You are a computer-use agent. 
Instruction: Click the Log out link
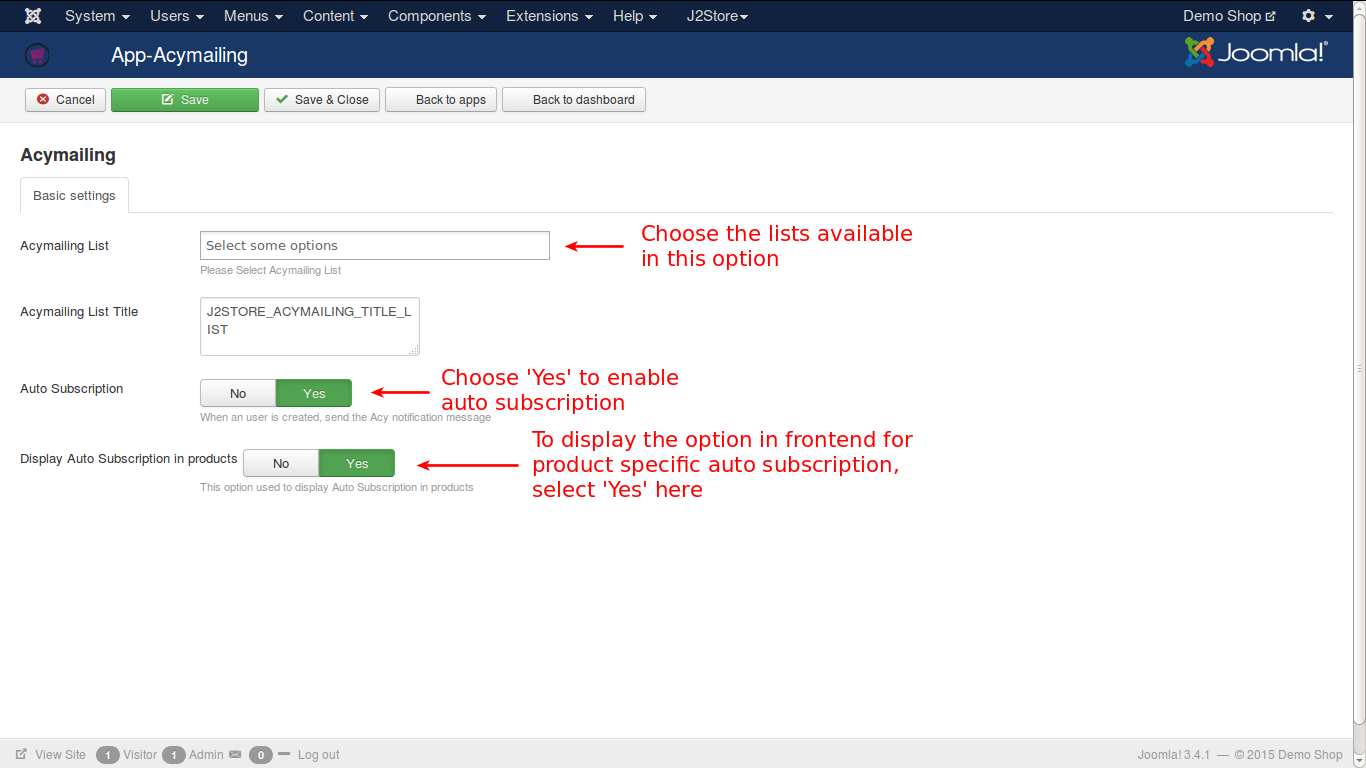[x=318, y=755]
